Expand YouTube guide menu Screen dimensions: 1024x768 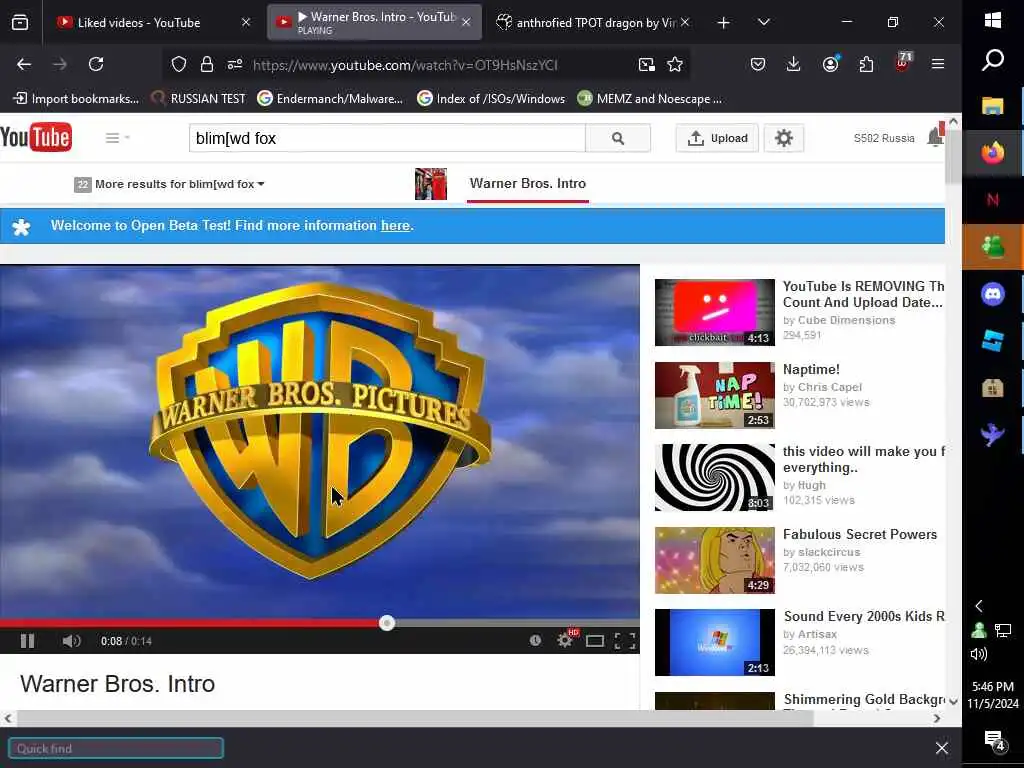point(117,138)
